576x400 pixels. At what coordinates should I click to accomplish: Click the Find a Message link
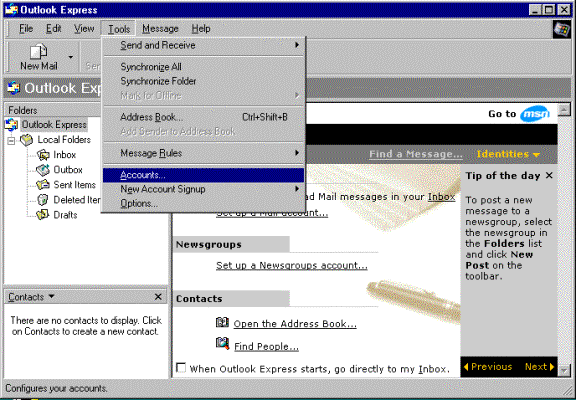click(x=415, y=154)
